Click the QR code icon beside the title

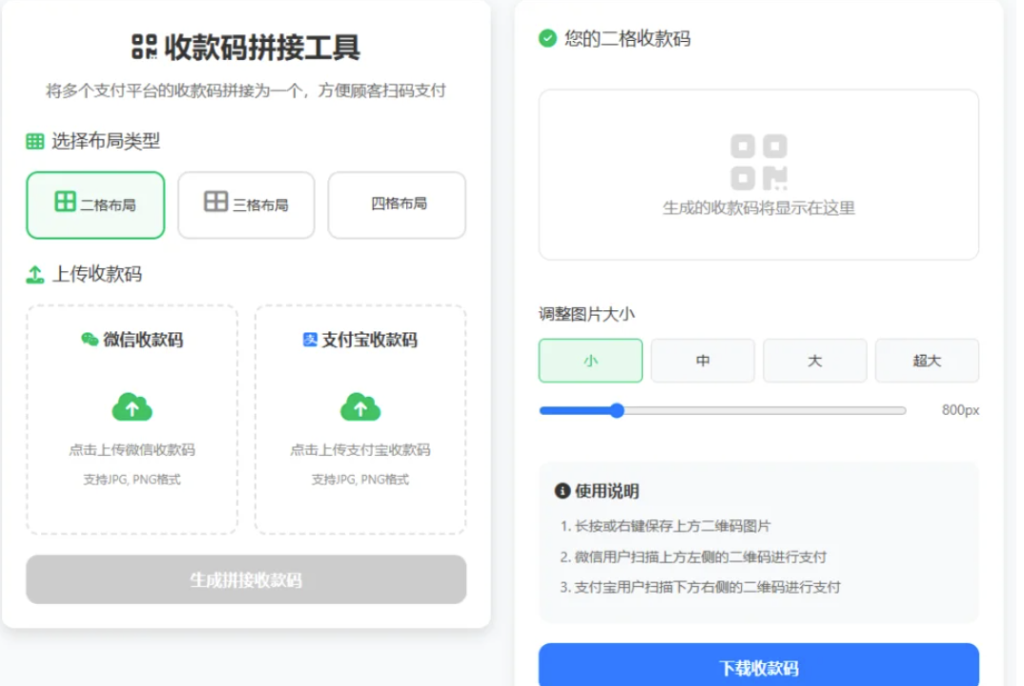click(144, 46)
